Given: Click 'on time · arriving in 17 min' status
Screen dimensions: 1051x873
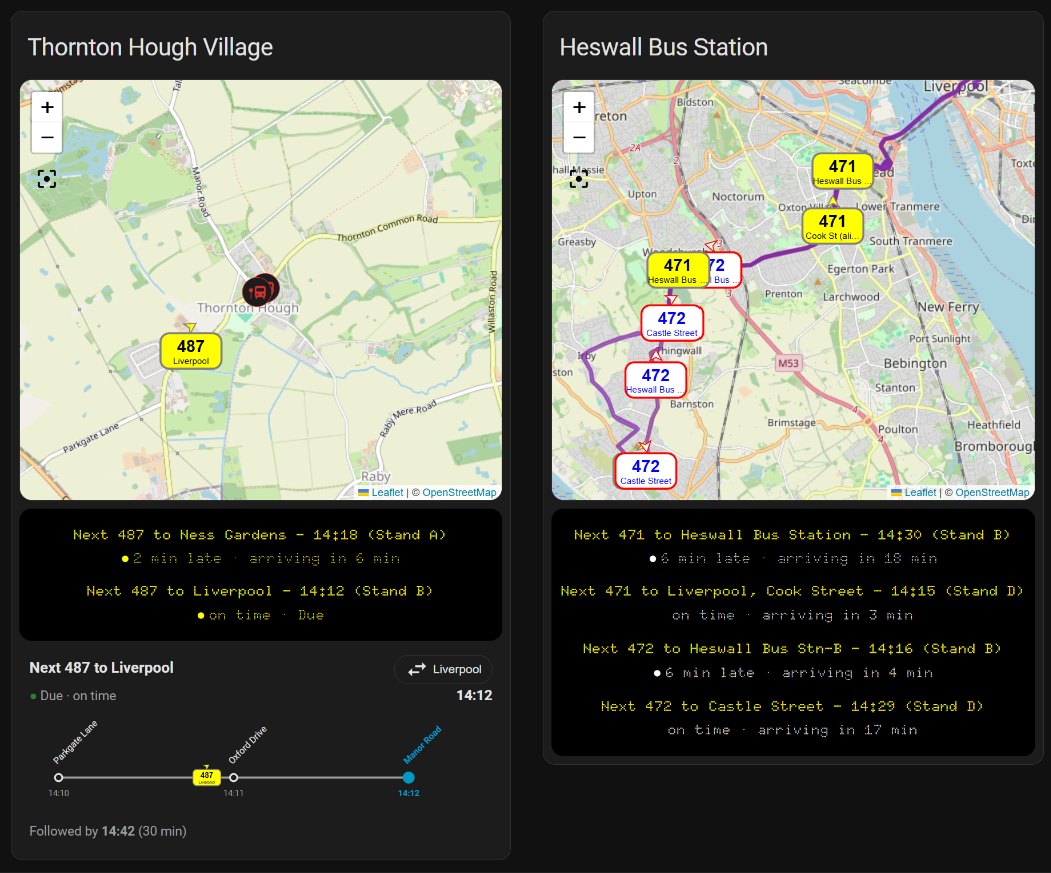Looking at the screenshot, I should click(792, 730).
